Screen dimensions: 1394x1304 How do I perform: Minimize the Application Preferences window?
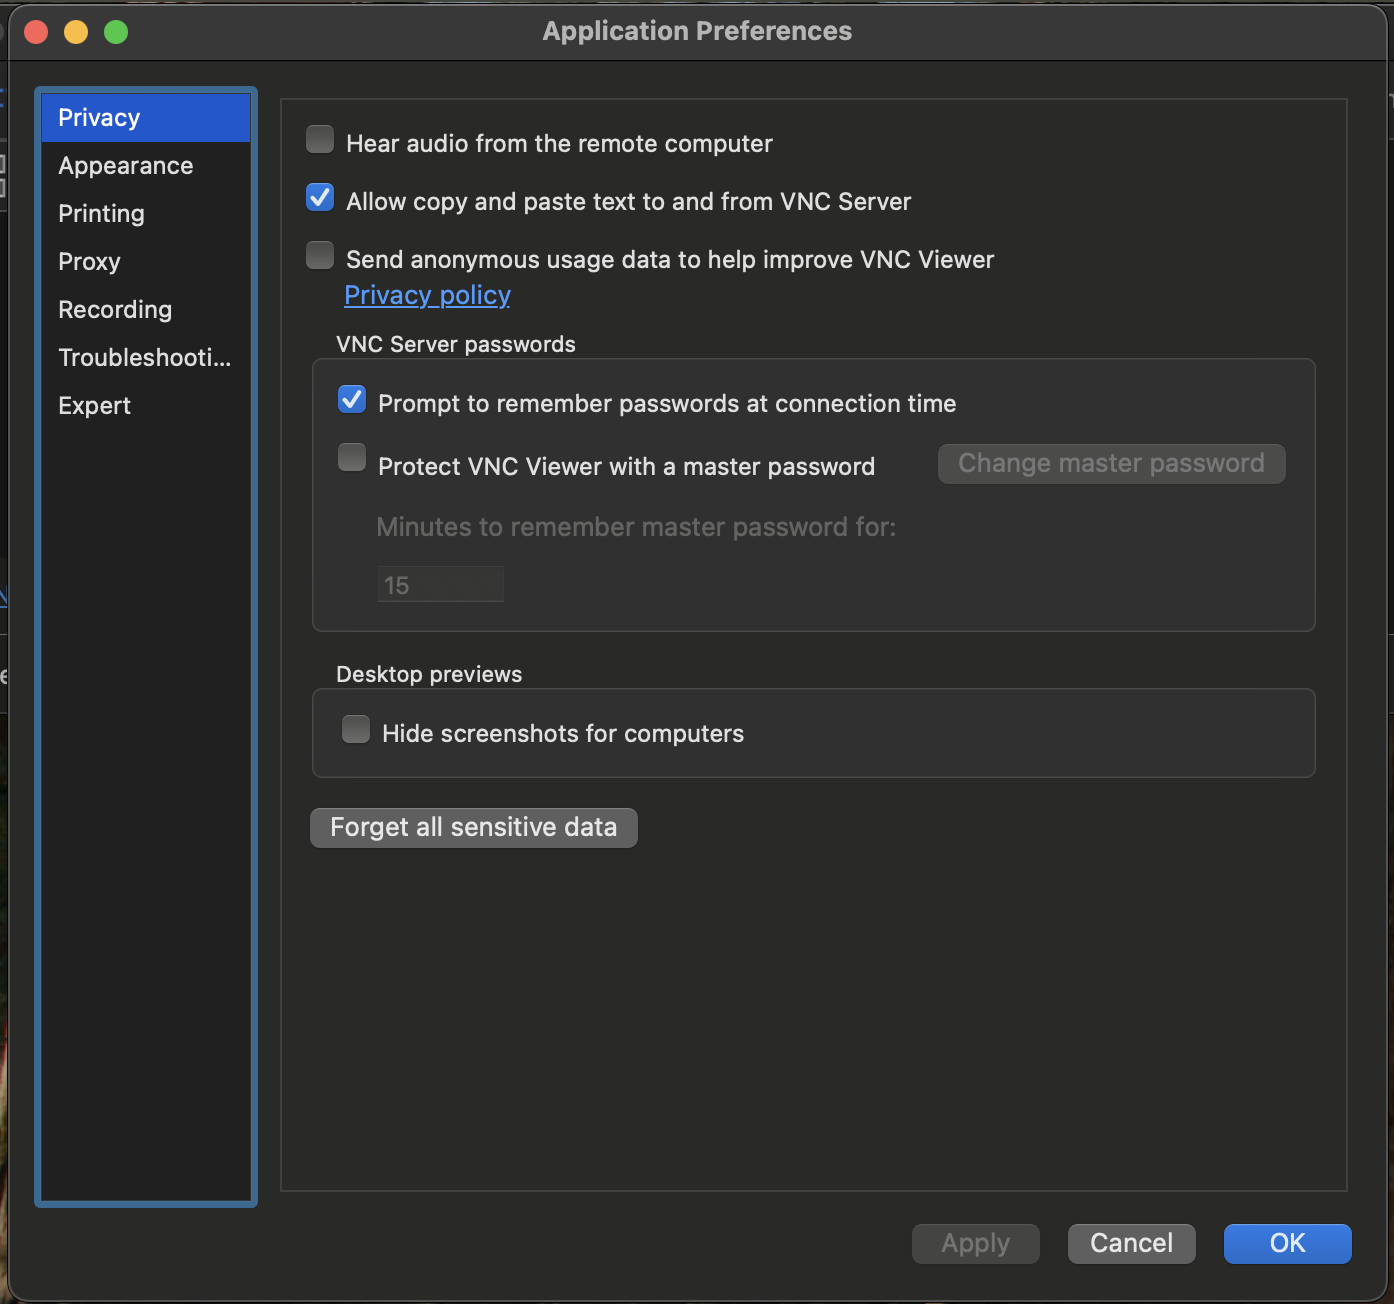click(76, 32)
